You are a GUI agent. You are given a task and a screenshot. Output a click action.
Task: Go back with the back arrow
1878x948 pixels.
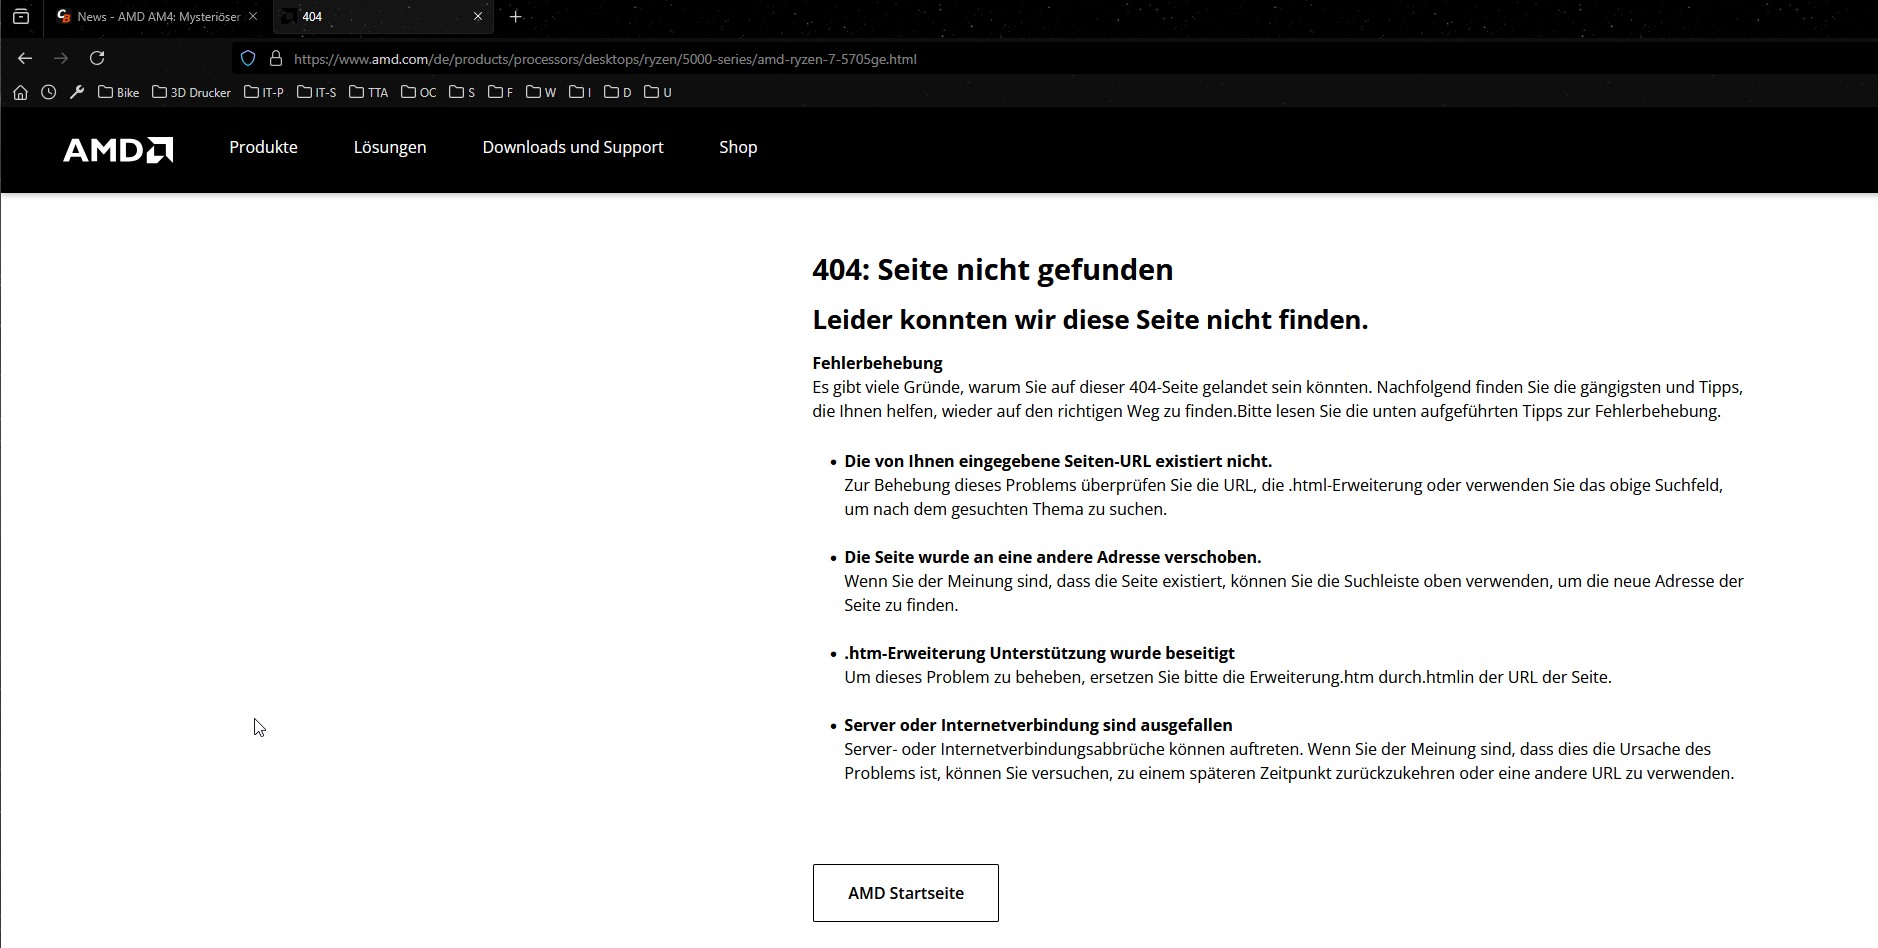coord(25,58)
